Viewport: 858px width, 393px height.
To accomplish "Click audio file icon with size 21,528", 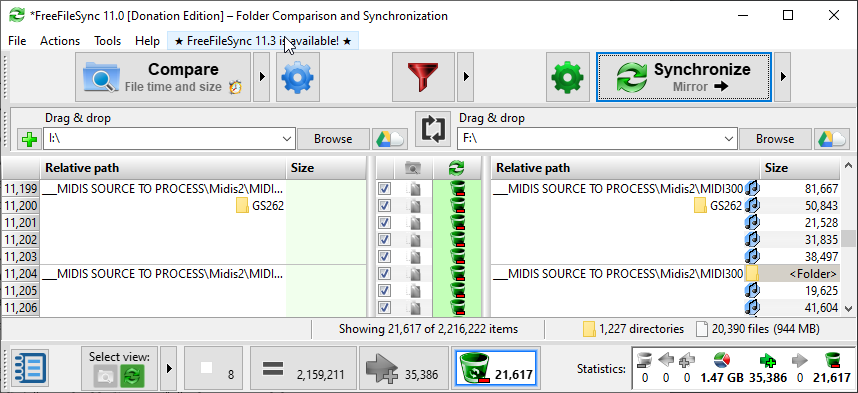I will click(x=753, y=223).
